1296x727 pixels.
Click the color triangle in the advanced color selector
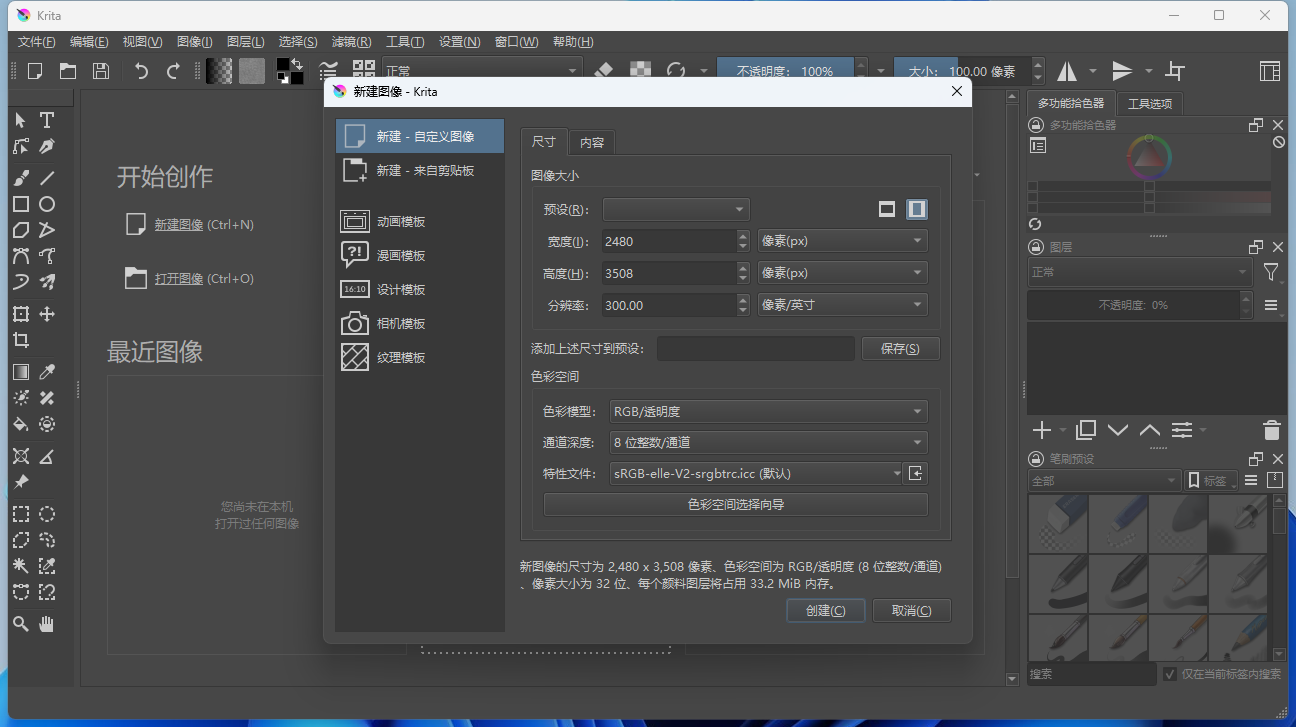coord(1148,160)
